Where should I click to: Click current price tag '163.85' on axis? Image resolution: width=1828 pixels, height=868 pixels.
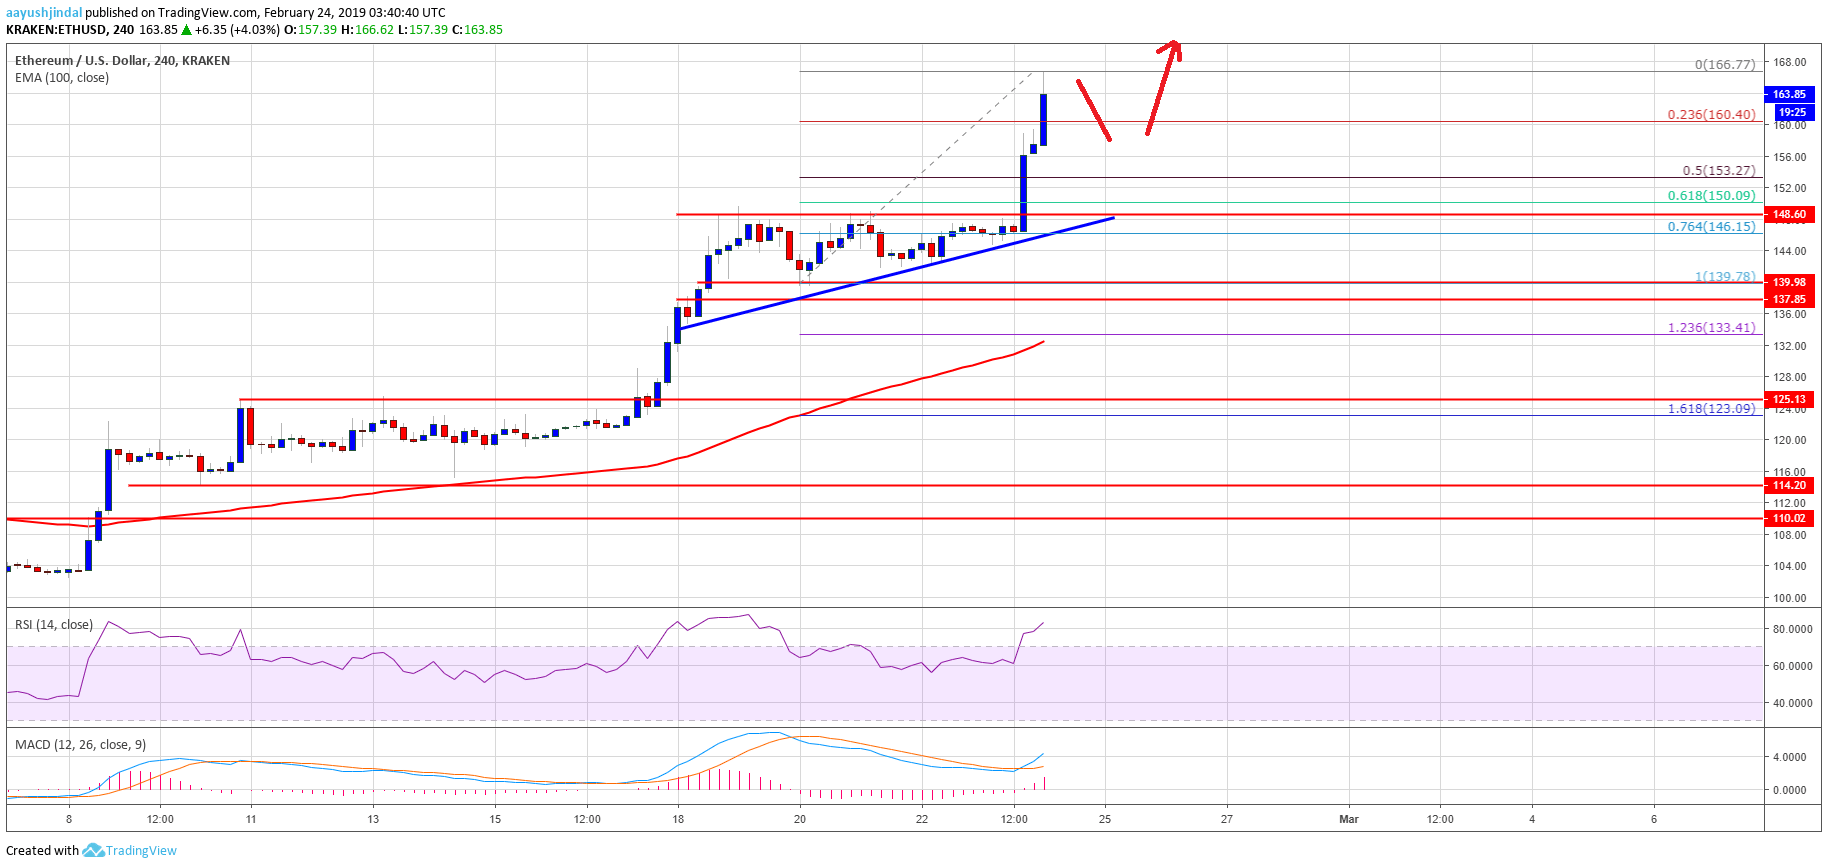coord(1789,94)
